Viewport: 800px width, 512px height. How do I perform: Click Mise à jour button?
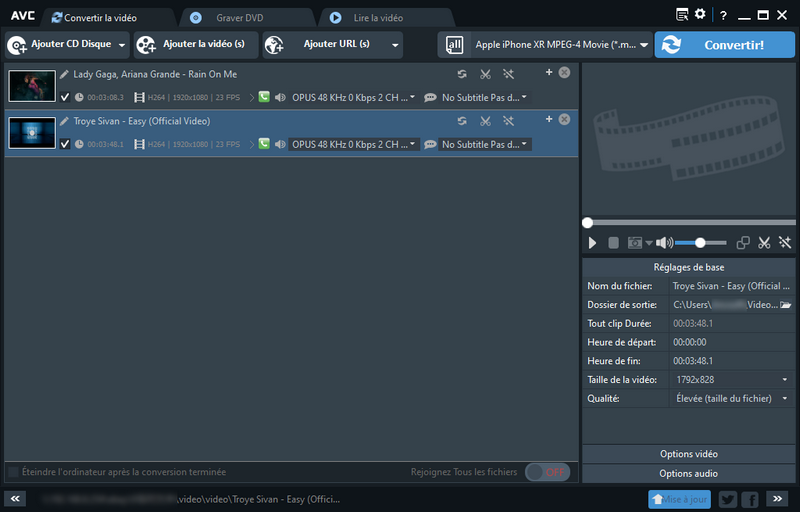pyautogui.click(x=680, y=499)
